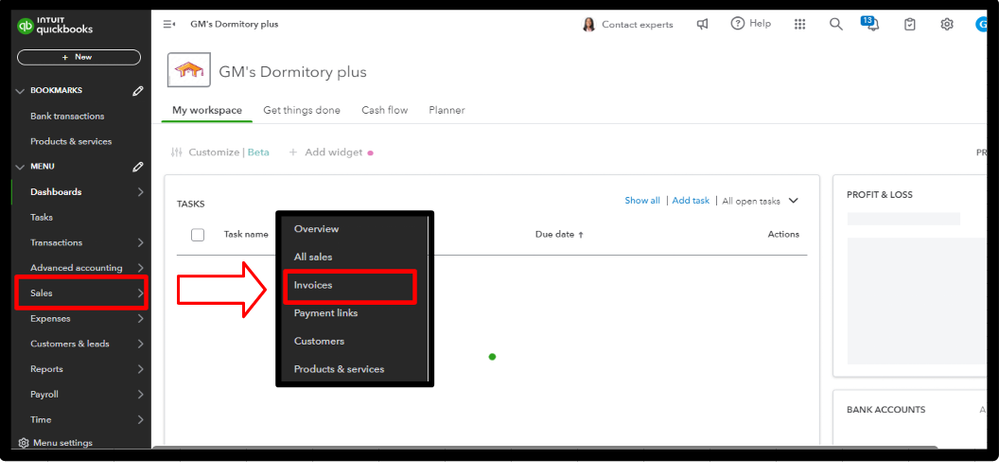Click the Show all link
This screenshot has height=462, width=999.
pos(642,200)
